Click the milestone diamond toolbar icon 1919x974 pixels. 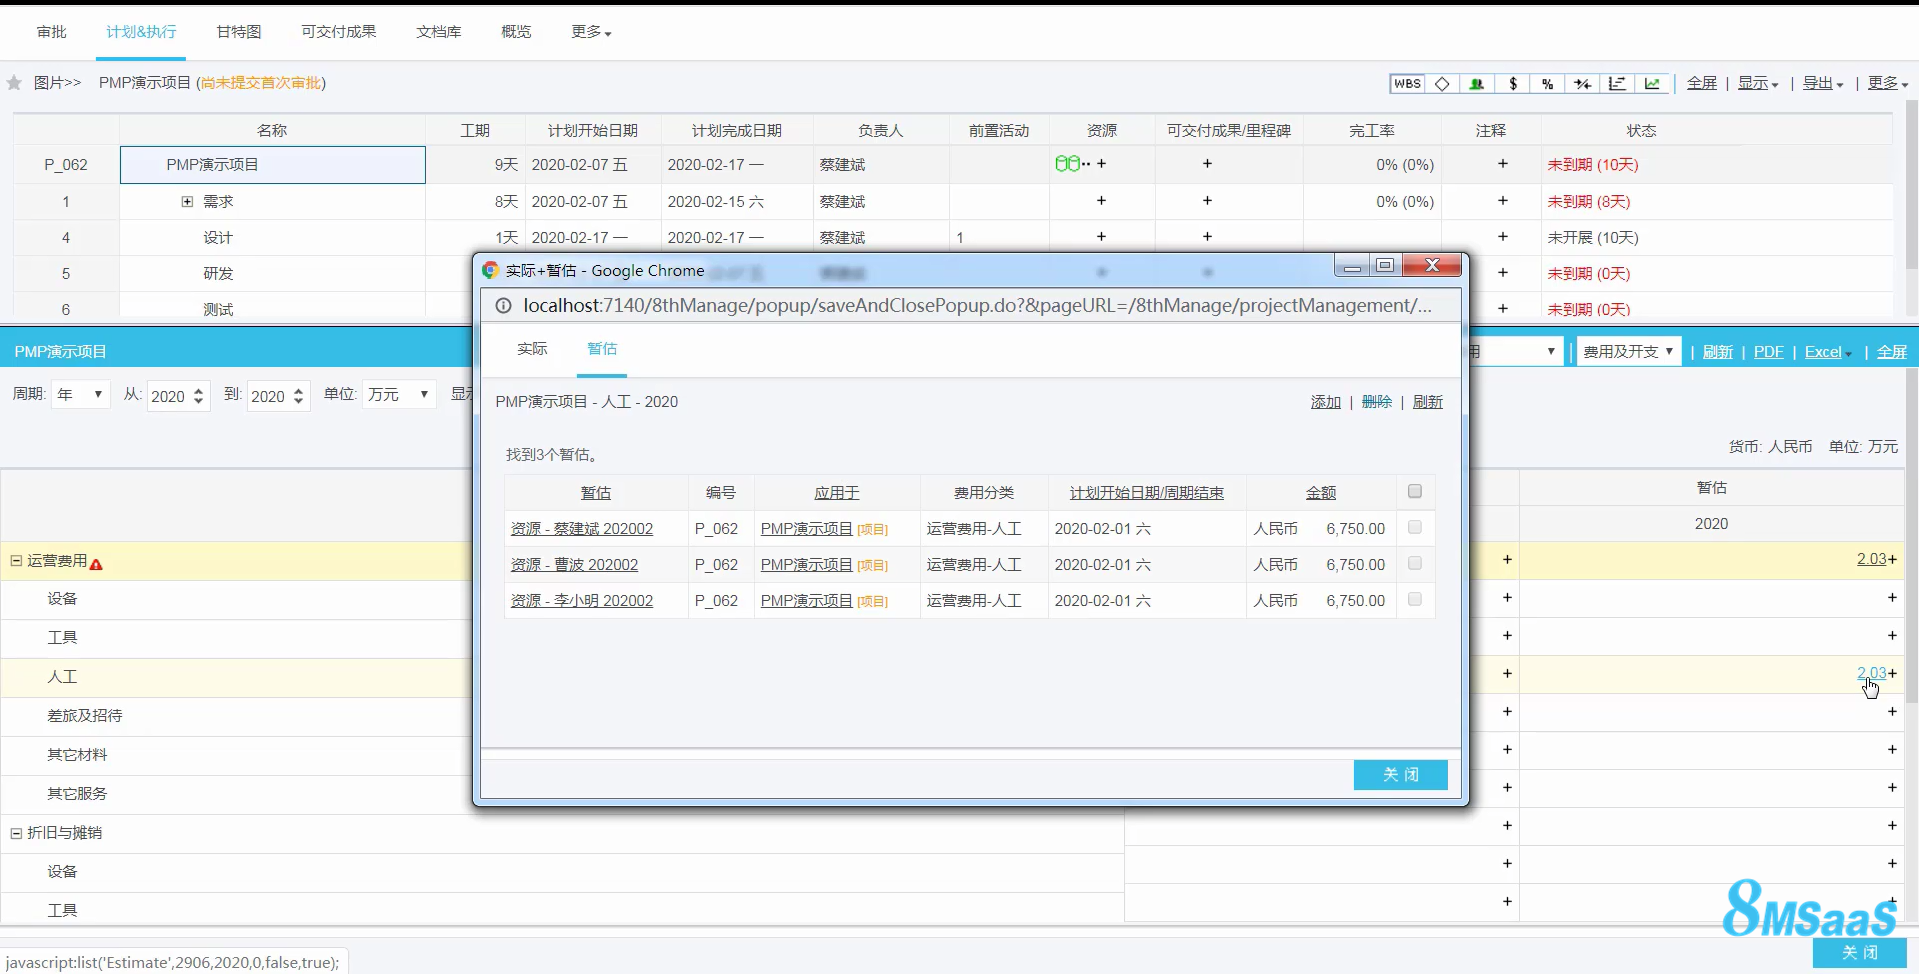(x=1442, y=84)
